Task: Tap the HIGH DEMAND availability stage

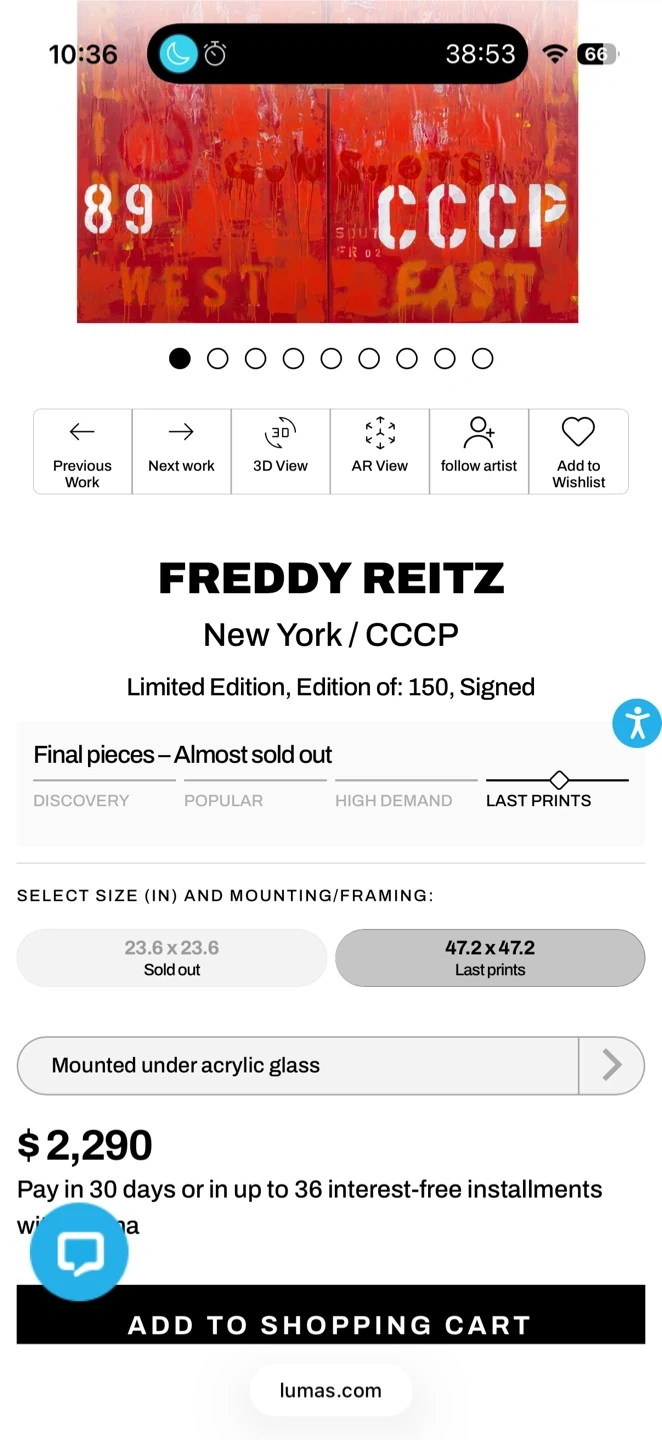Action: coord(393,800)
